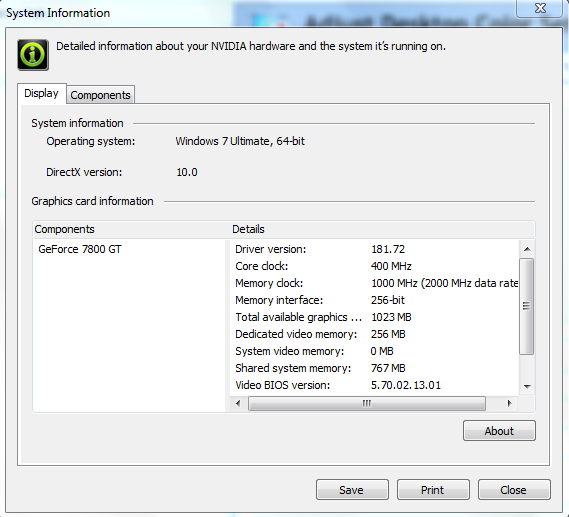
Task: Click the Memory clock 1000 MHz value
Action: coord(445,283)
